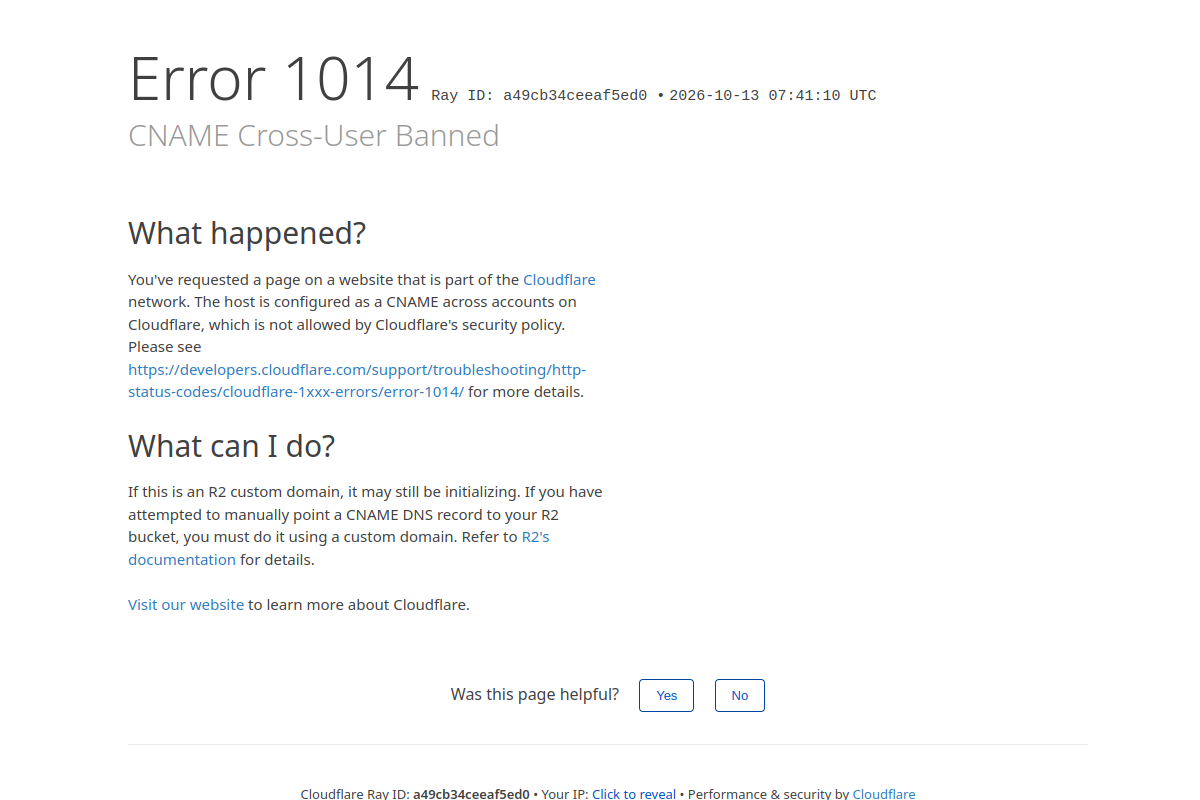Click the What happened? heading

(247, 233)
